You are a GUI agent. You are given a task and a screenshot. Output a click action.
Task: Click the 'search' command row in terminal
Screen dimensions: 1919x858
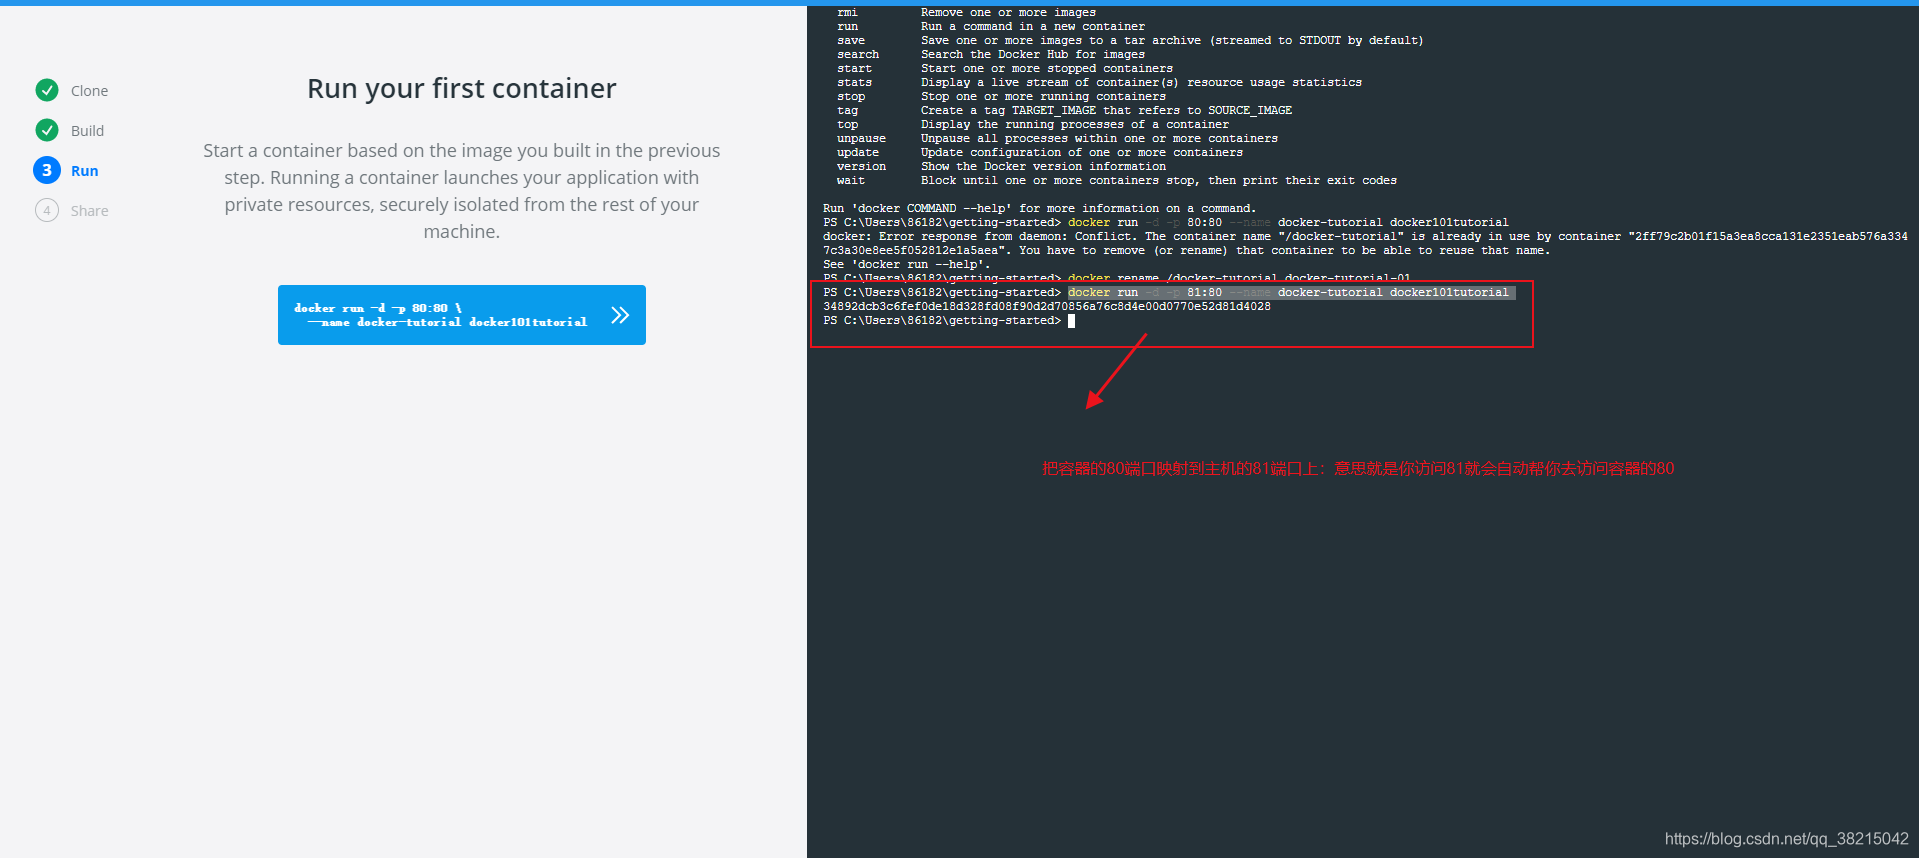point(991,55)
